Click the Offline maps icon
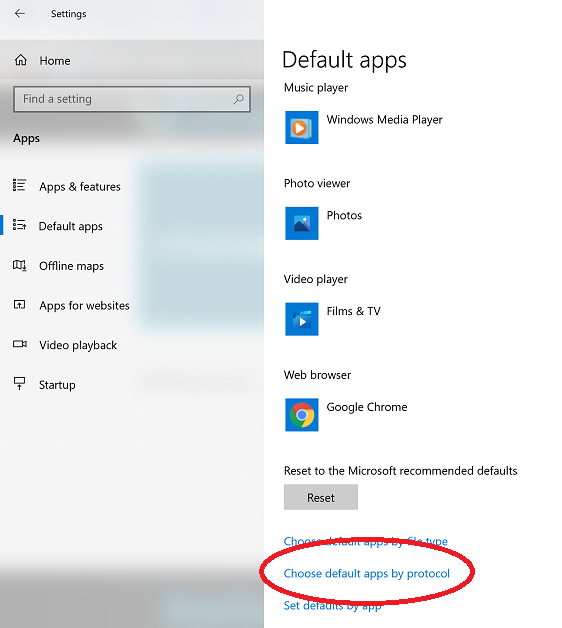 19,265
